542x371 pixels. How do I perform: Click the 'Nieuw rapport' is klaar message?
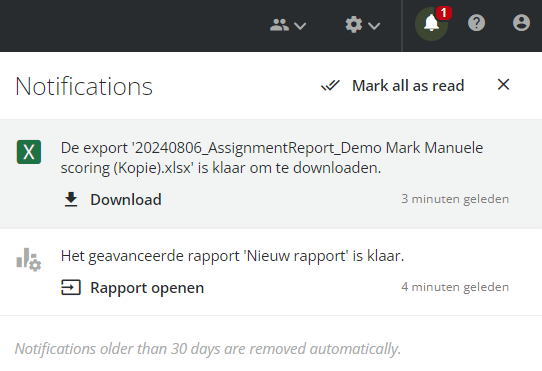pos(232,256)
